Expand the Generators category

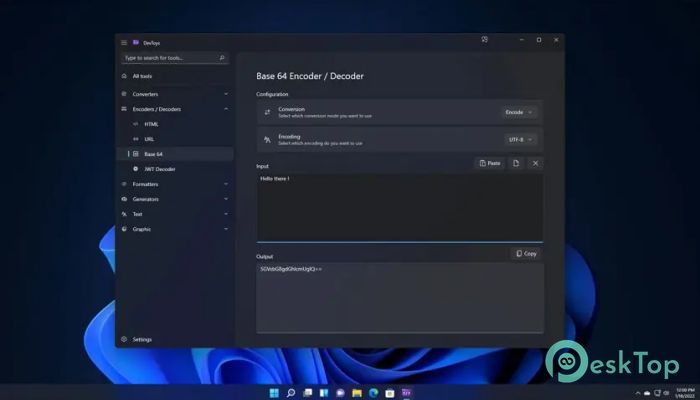click(x=175, y=199)
